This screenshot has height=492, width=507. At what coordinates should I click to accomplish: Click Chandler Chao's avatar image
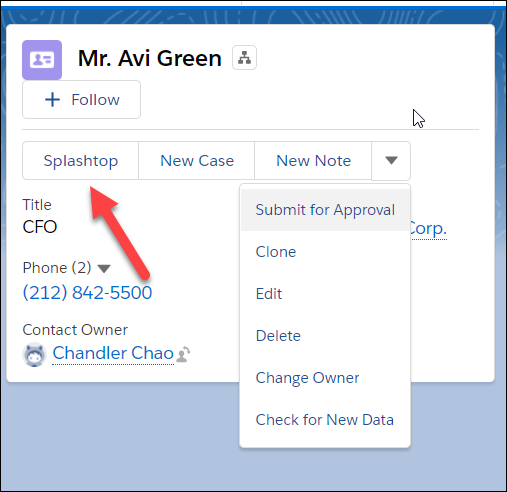pyautogui.click(x=34, y=354)
